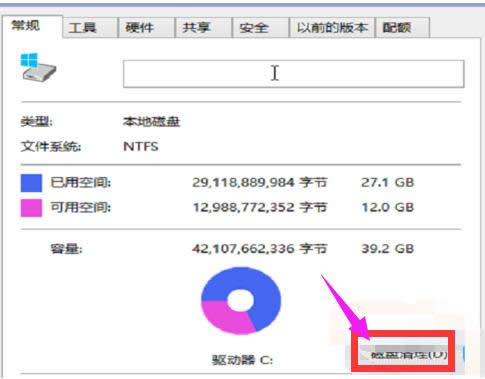Click the 39.2 GB capacity value
Viewport: 485px width, 379px height.
click(388, 249)
